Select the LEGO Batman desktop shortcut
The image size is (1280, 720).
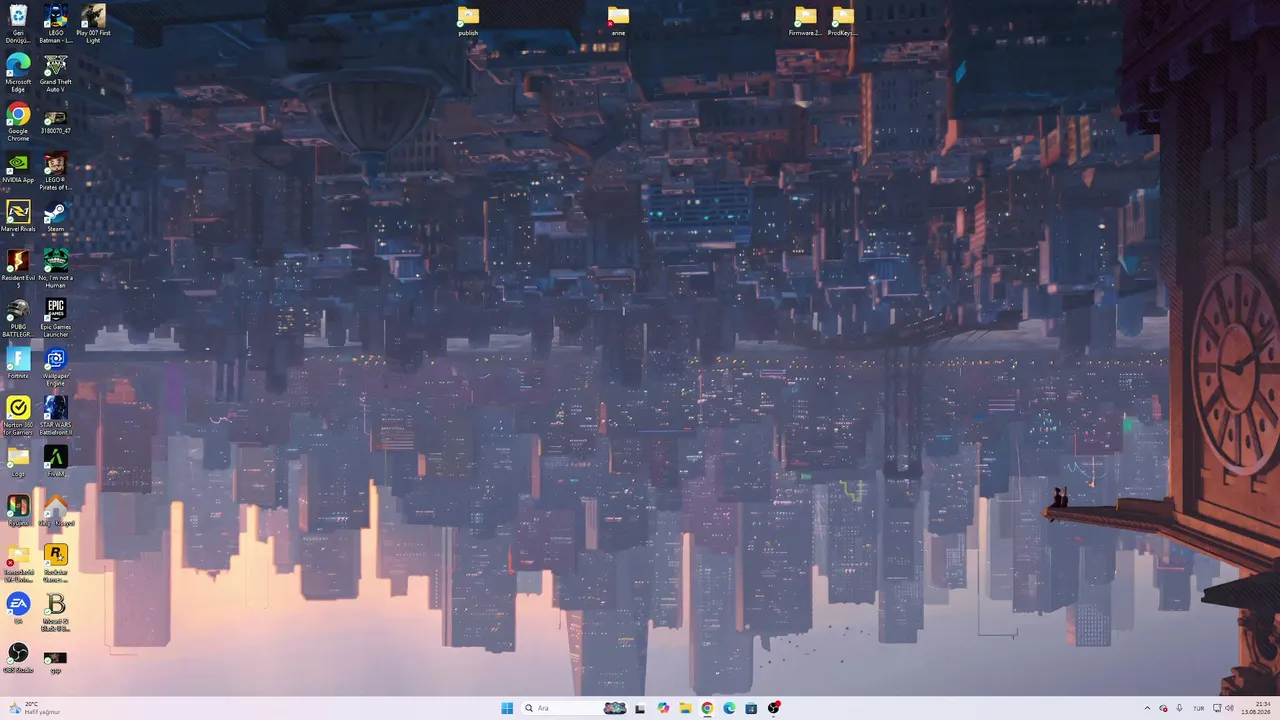[x=56, y=23]
